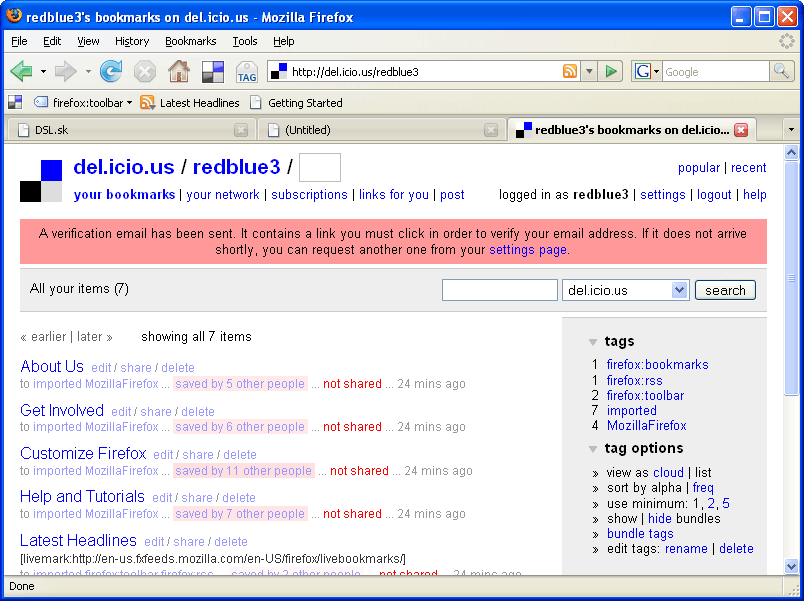Open the subscriptions link
Screen dimensions: 804x601
coord(309,195)
